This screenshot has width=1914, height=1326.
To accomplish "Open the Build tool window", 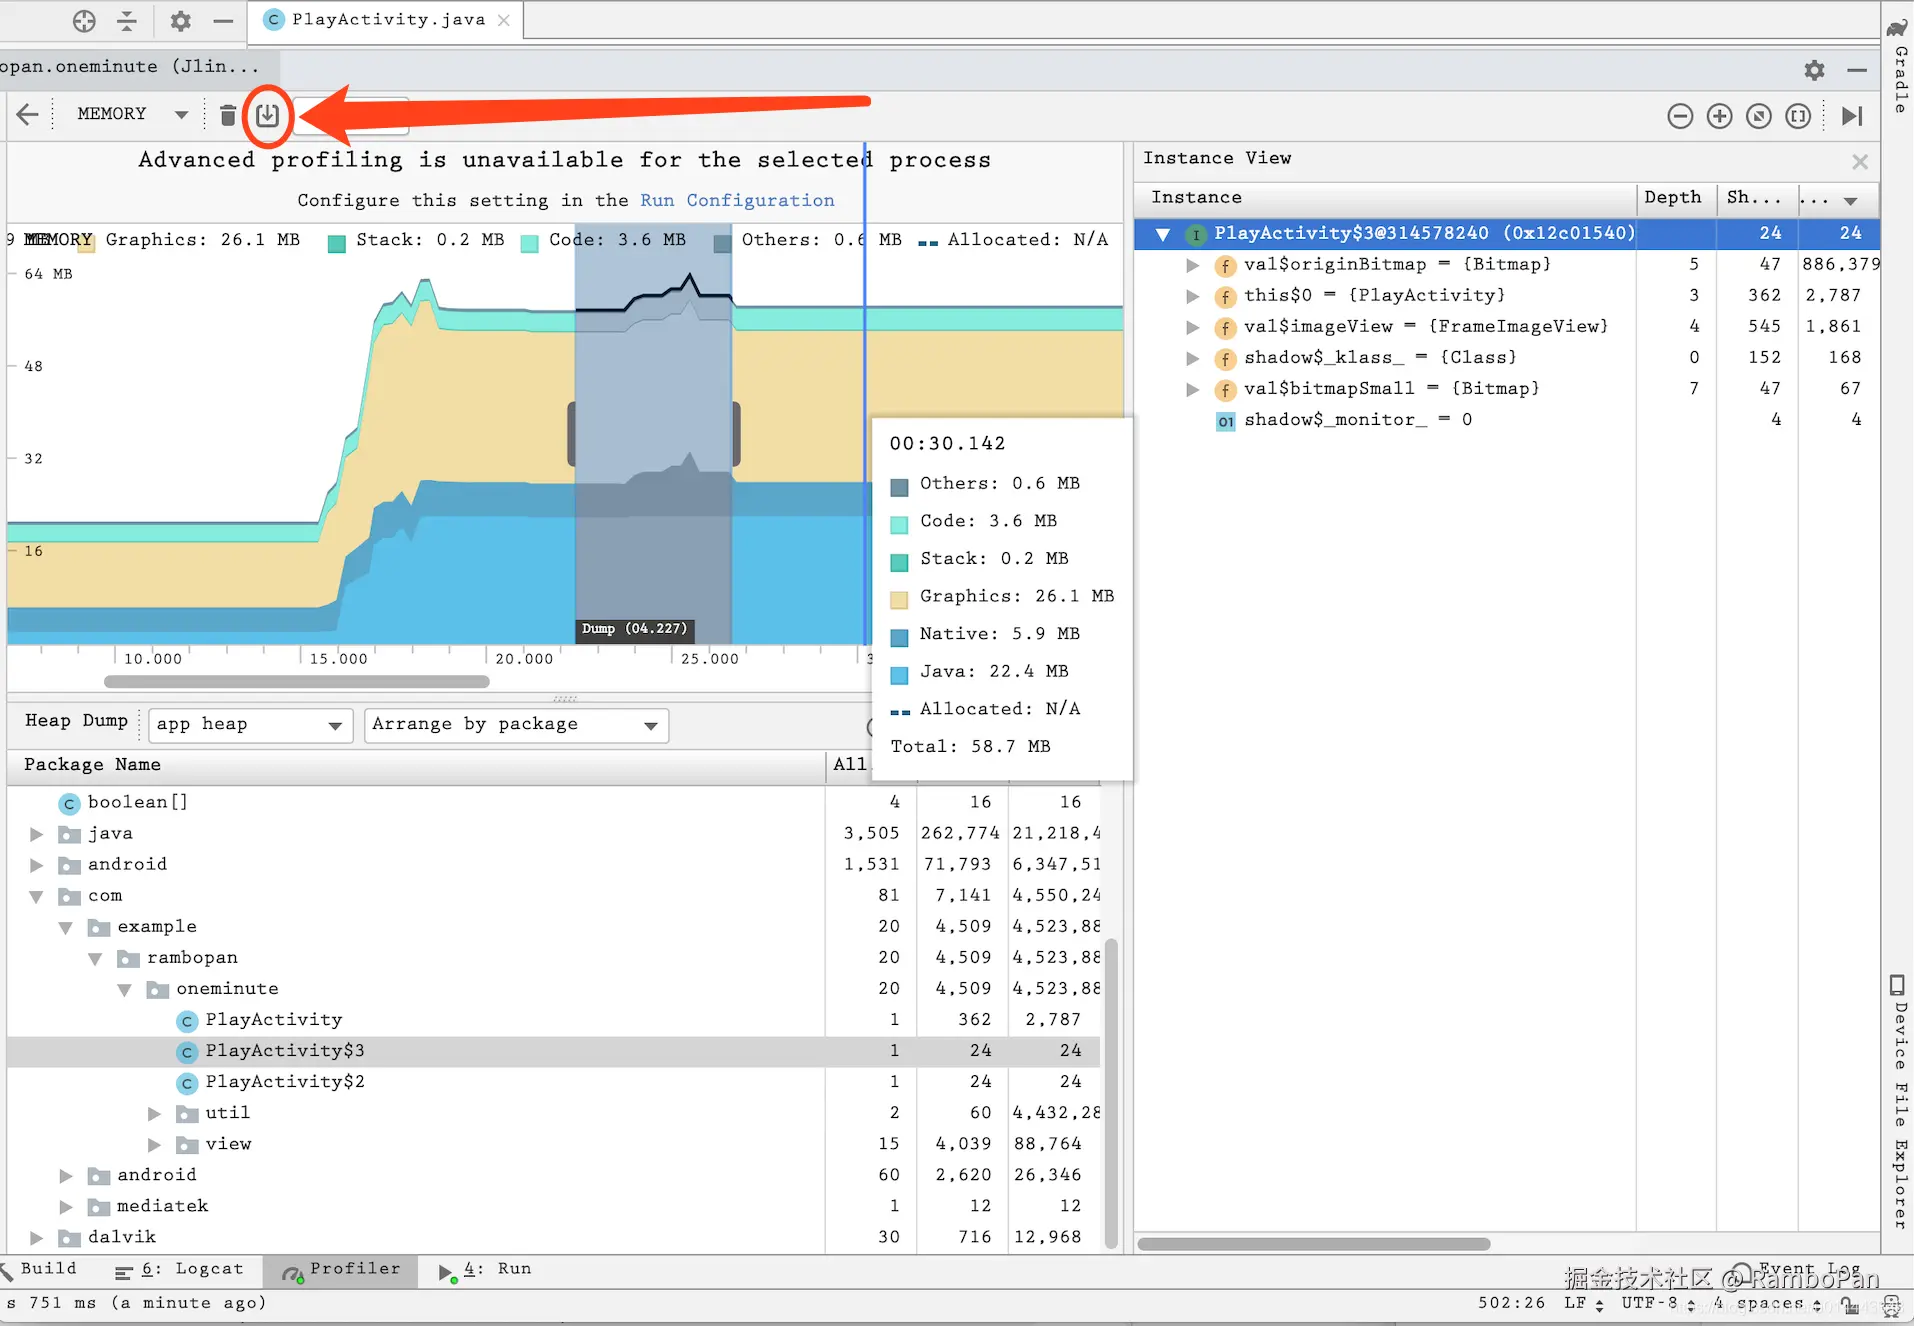I will (x=40, y=1269).
